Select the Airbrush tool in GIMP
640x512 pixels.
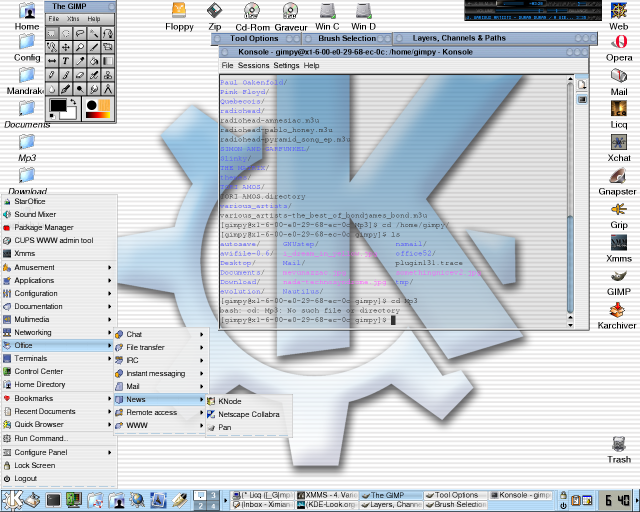[x=94, y=75]
